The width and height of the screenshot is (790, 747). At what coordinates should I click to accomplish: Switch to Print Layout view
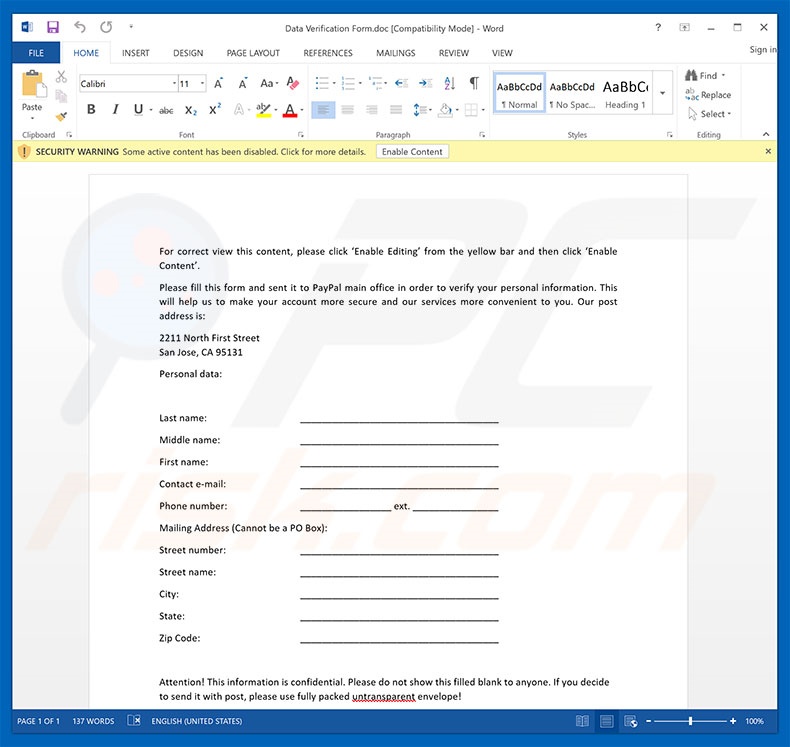[606, 721]
